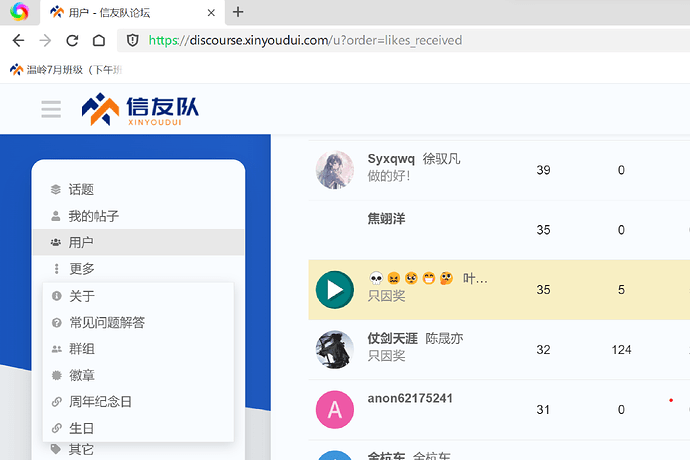Open 话题 in the sidebar
The height and width of the screenshot is (460, 690).
138,189
